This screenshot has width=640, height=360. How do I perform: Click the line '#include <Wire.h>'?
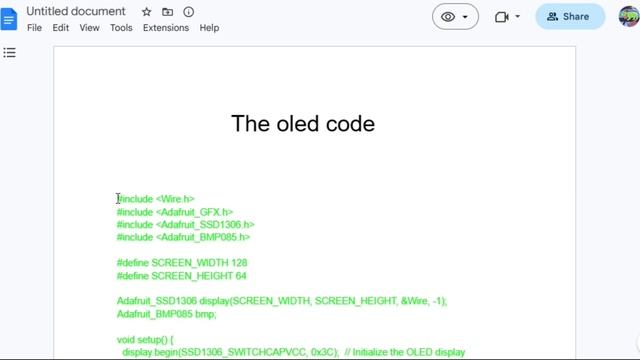156,199
